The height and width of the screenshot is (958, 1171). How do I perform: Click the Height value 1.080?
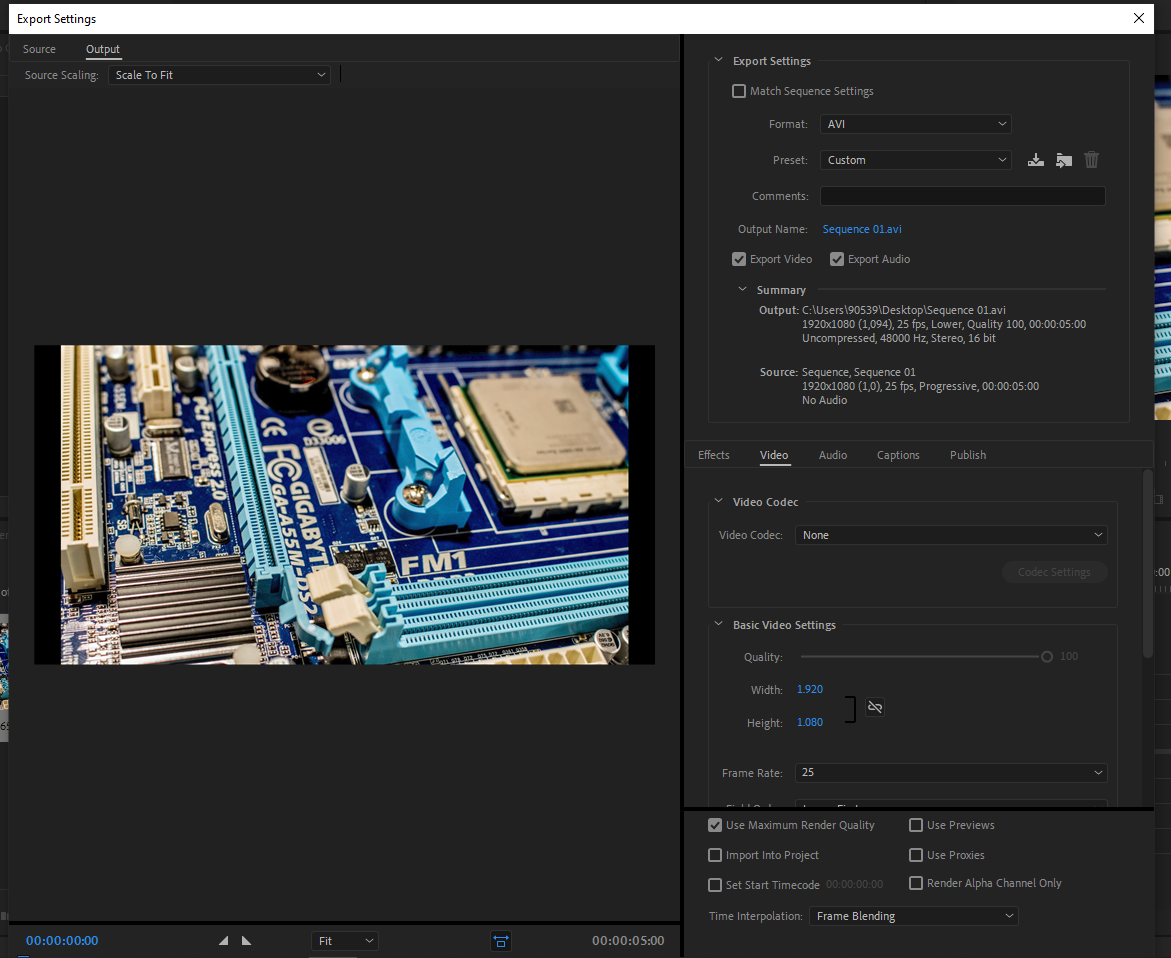810,722
